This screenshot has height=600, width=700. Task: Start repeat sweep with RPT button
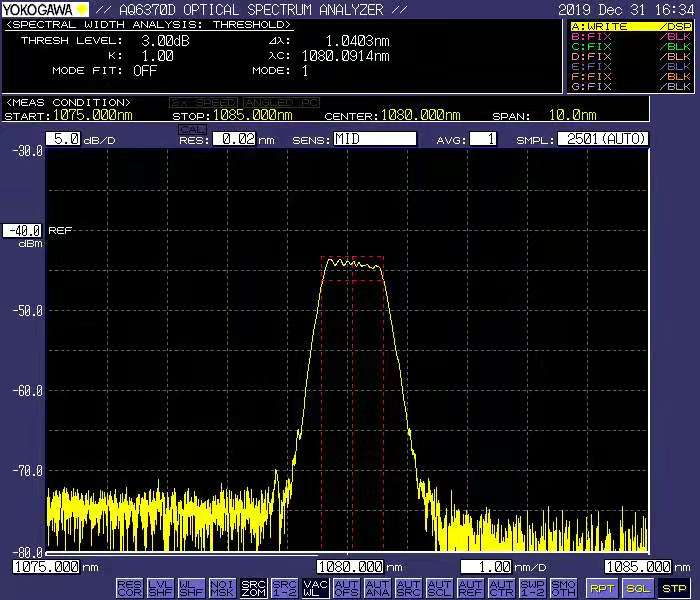[x=601, y=588]
